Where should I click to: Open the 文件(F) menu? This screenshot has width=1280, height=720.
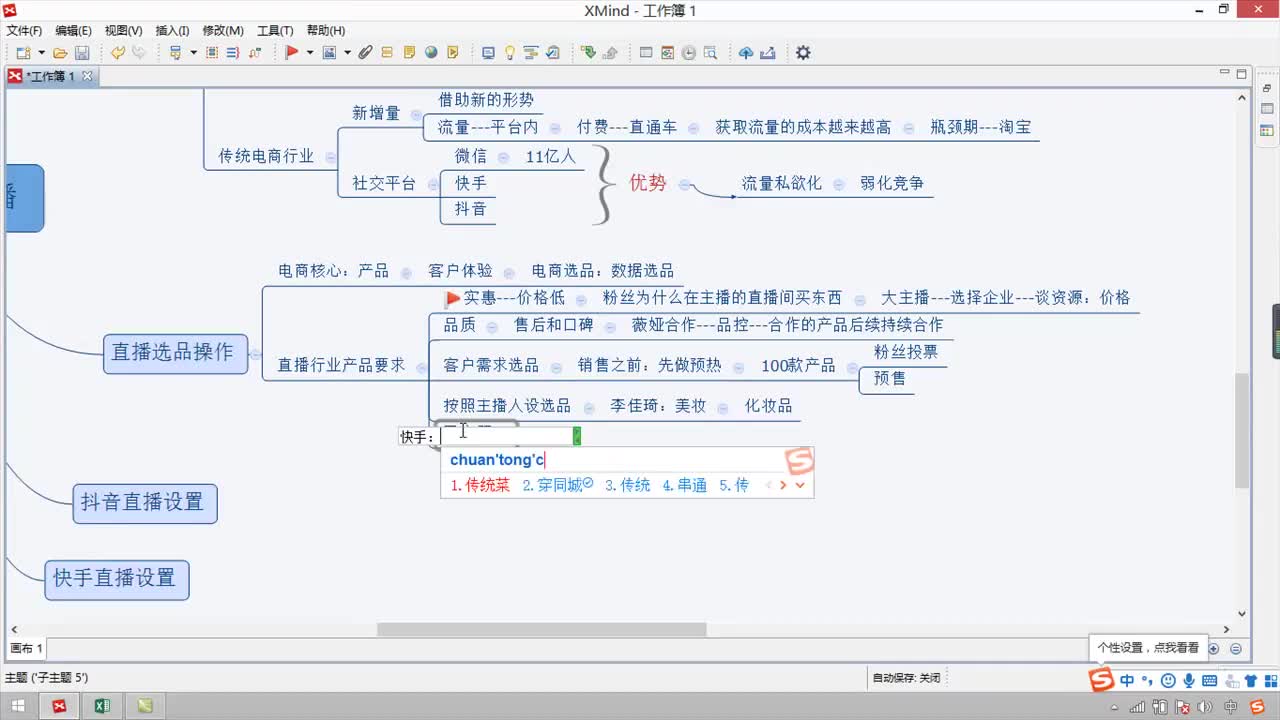pos(24,31)
